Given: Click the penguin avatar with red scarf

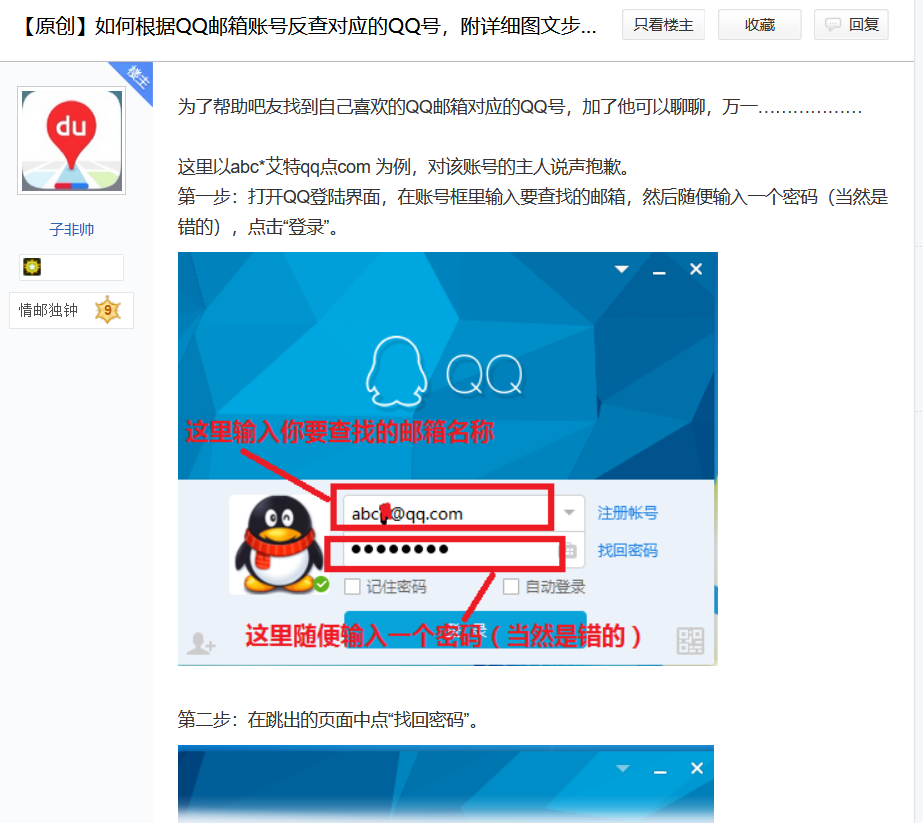Looking at the screenshot, I should (x=277, y=543).
